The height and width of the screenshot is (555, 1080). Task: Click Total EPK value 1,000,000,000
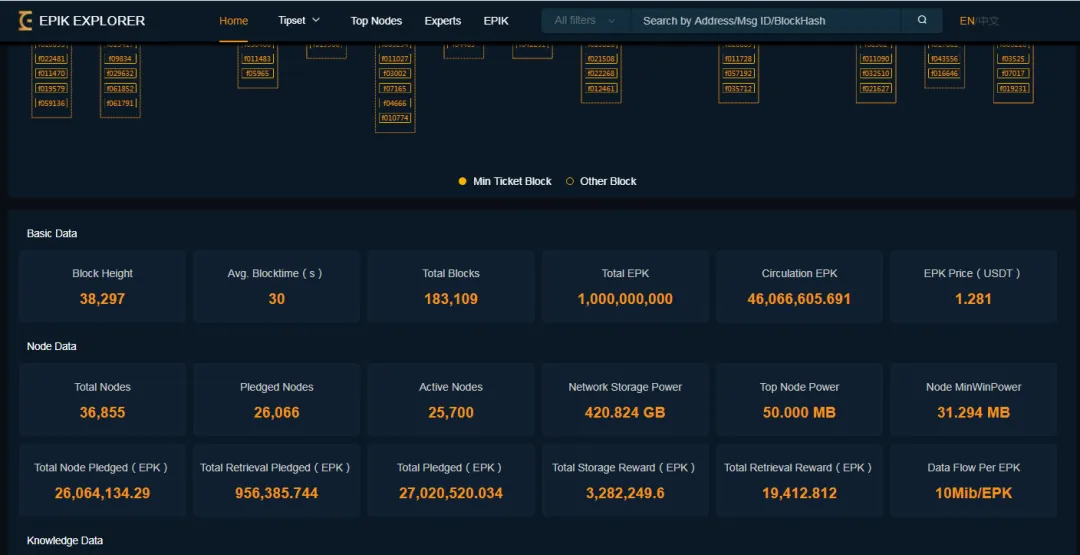[x=625, y=299]
